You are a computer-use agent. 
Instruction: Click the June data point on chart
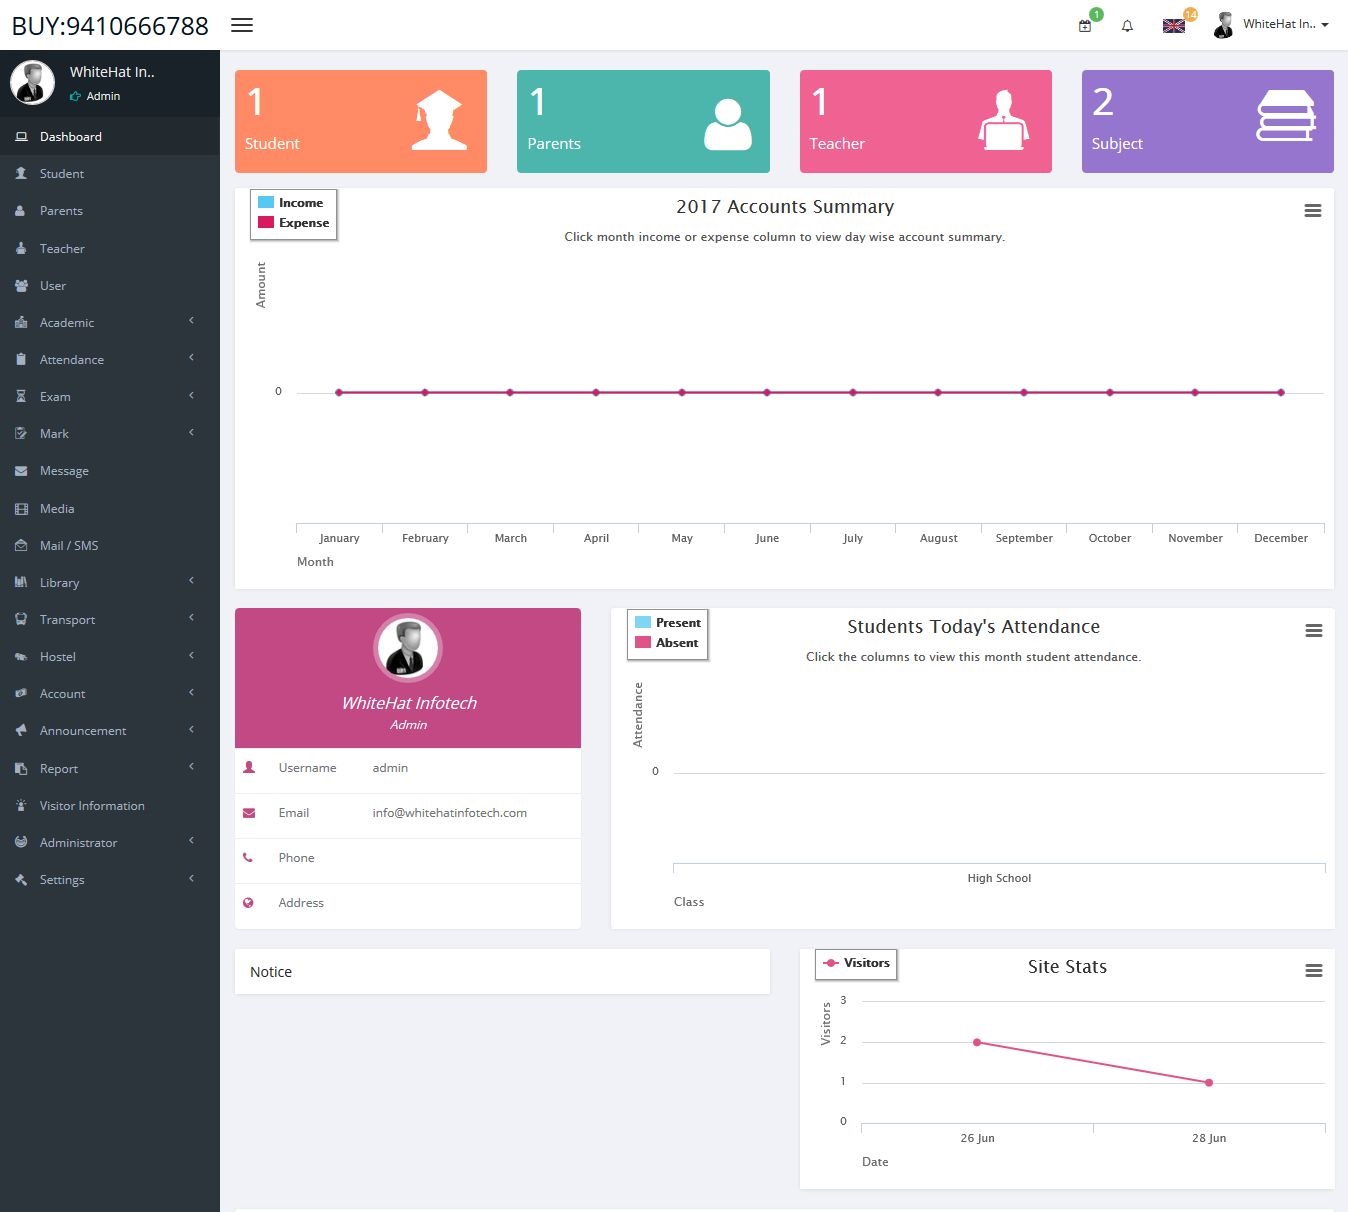tap(767, 393)
